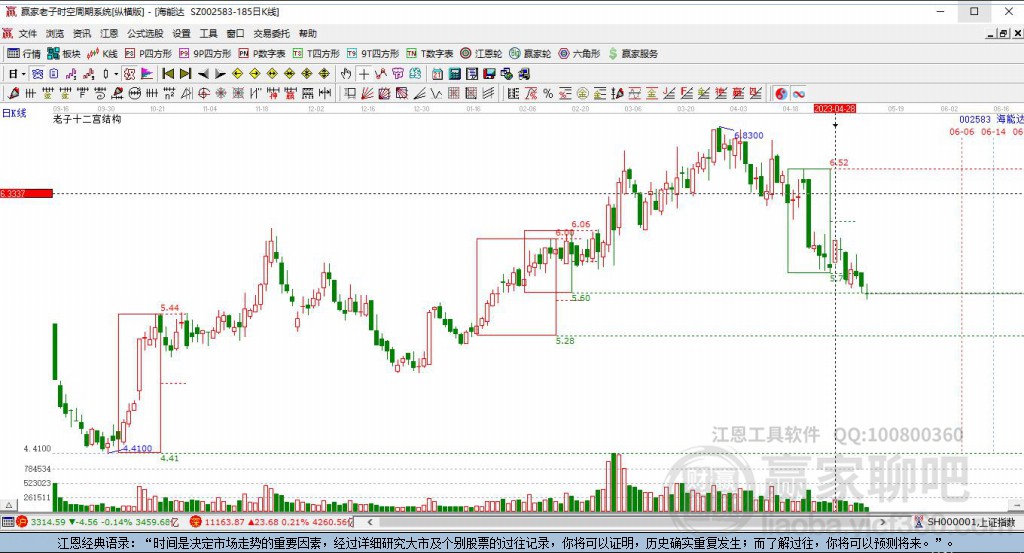Open the calculator icon
Image resolution: width=1024 pixels, height=553 pixels.
point(454,74)
